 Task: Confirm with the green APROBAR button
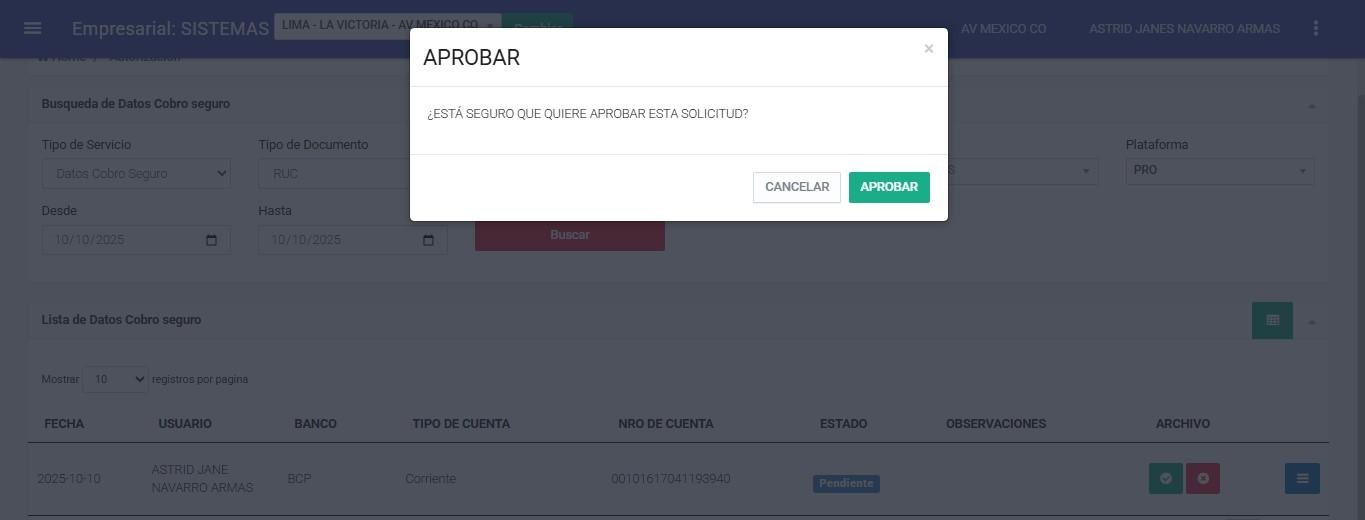coord(889,187)
